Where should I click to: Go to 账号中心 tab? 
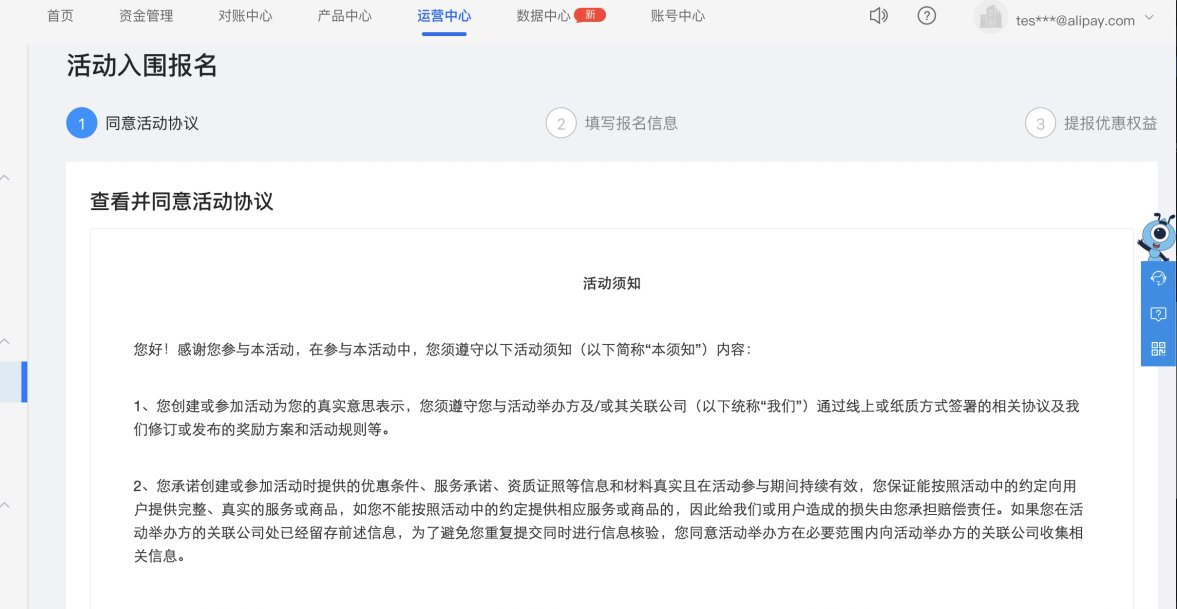click(x=678, y=16)
